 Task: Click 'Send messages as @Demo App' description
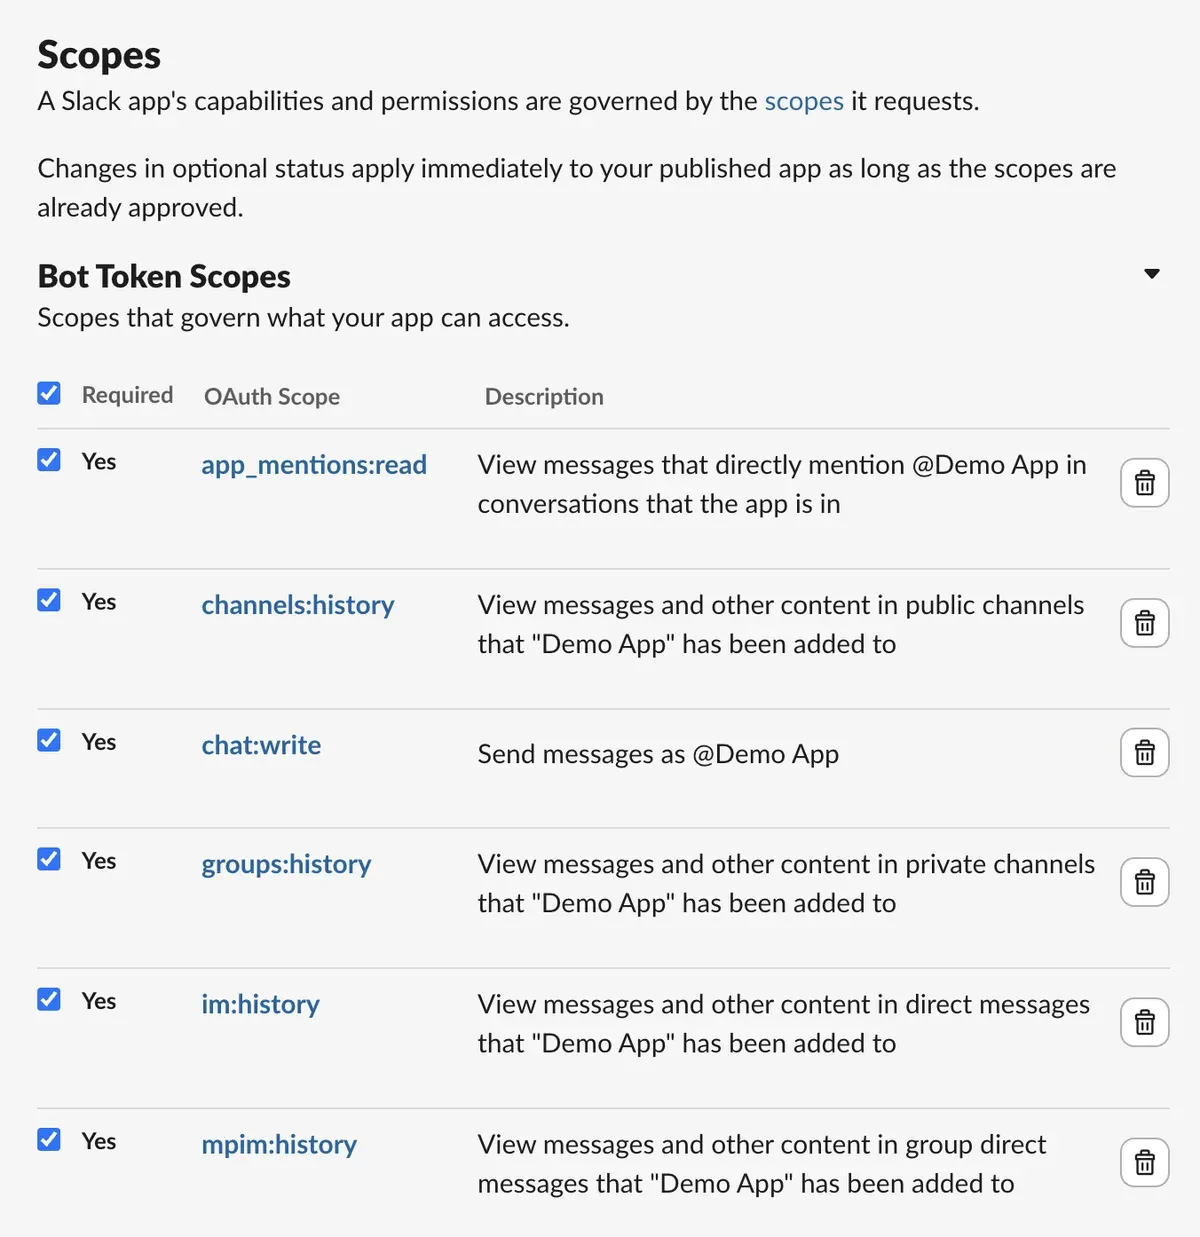click(658, 754)
